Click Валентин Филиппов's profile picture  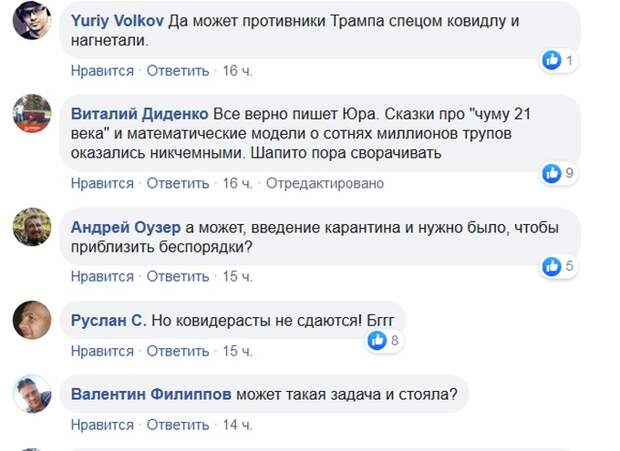(32, 394)
